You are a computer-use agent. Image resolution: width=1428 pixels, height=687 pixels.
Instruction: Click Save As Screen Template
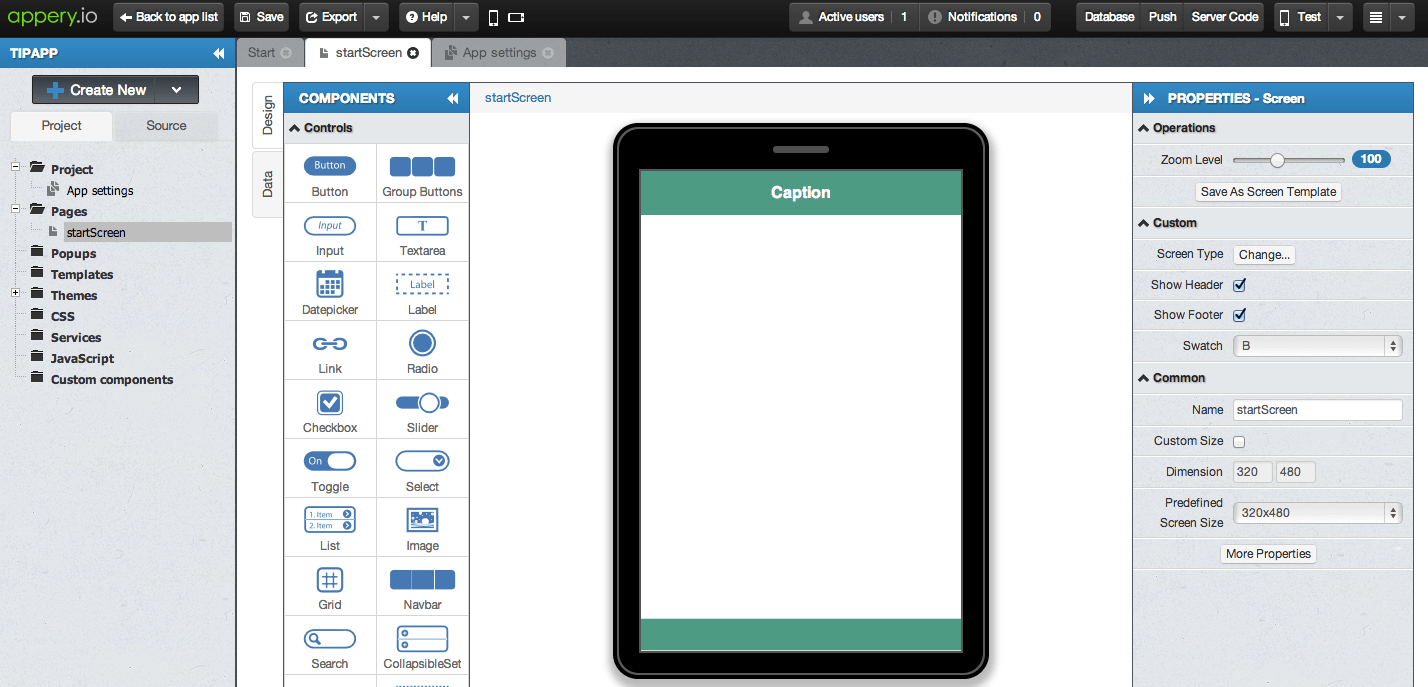(1268, 191)
